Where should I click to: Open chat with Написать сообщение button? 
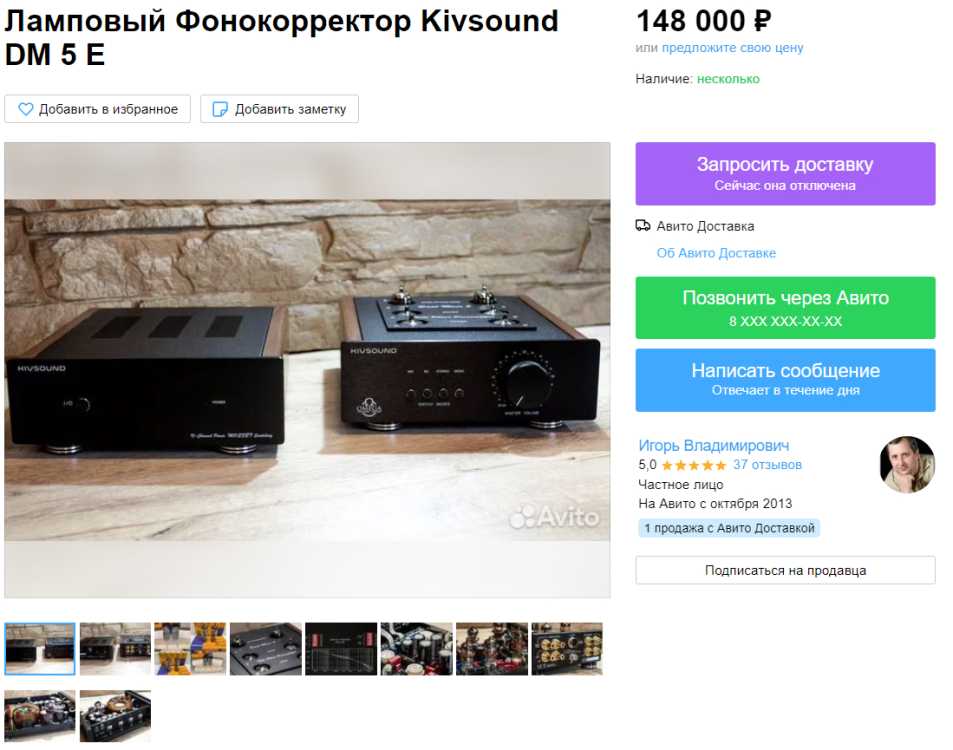click(785, 380)
